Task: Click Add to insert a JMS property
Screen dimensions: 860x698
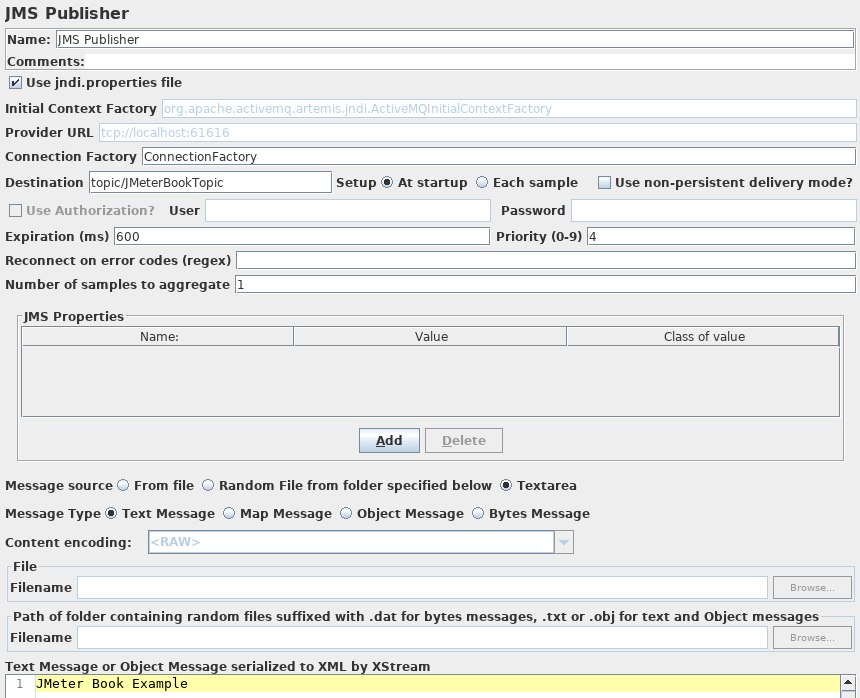Action: 389,440
